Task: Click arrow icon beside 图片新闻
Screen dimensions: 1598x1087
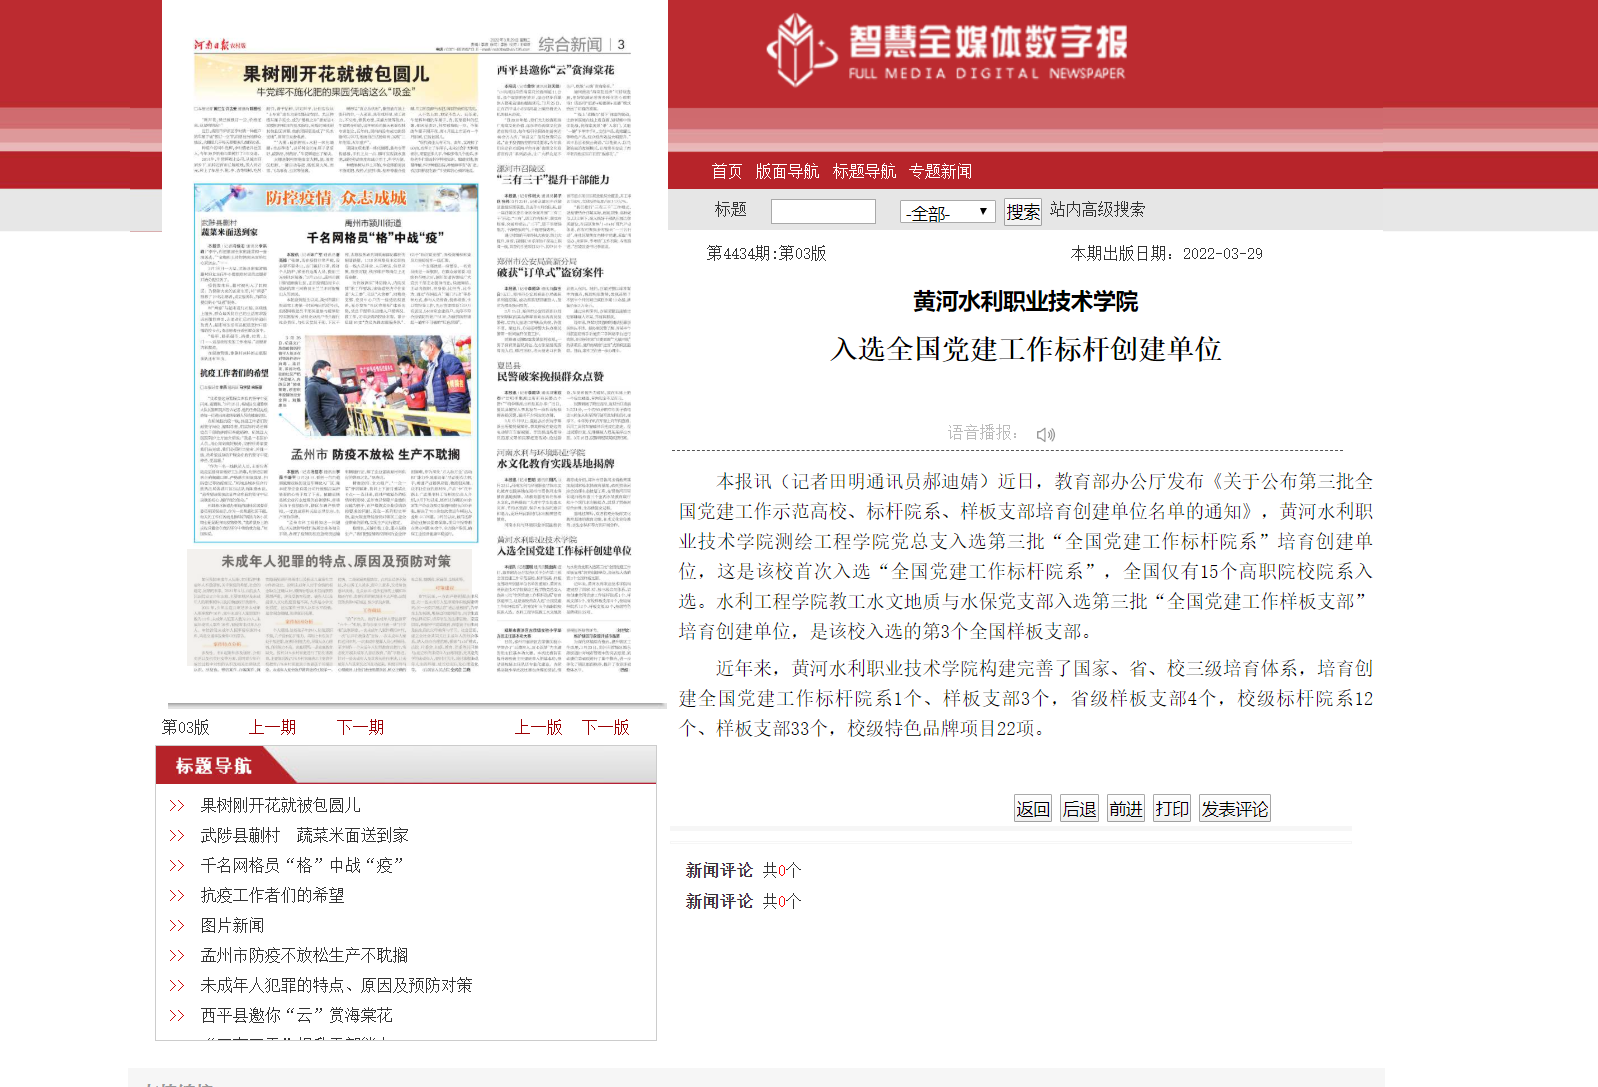Action: (177, 926)
